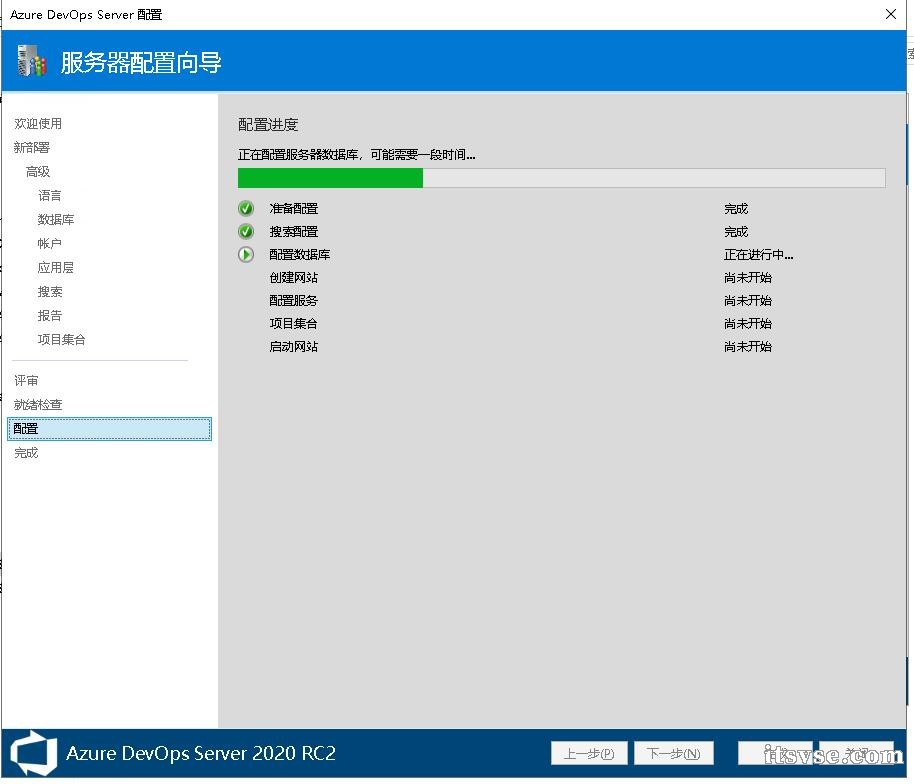The width and height of the screenshot is (914, 784).
Task: Click the 启动网站 progress item text
Action: 294,347
